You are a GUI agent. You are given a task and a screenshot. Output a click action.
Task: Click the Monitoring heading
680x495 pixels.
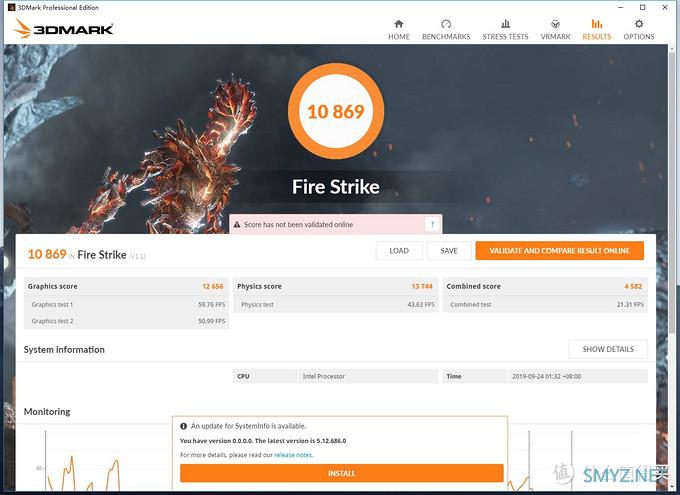pyautogui.click(x=47, y=412)
